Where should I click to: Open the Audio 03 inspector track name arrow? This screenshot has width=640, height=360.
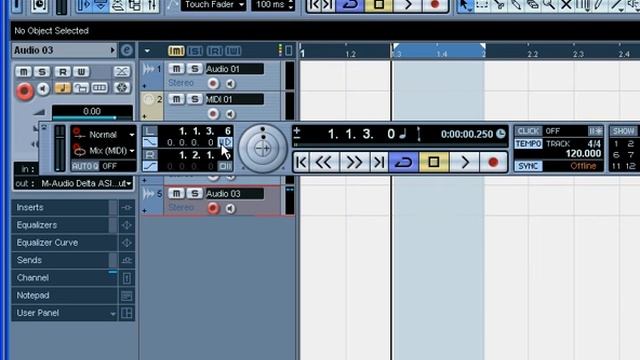(x=113, y=50)
